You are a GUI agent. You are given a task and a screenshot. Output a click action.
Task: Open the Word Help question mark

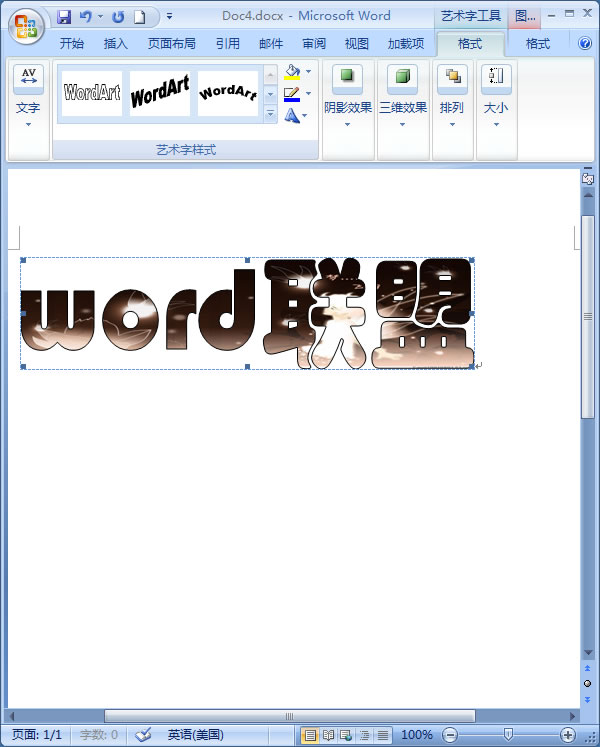click(585, 44)
